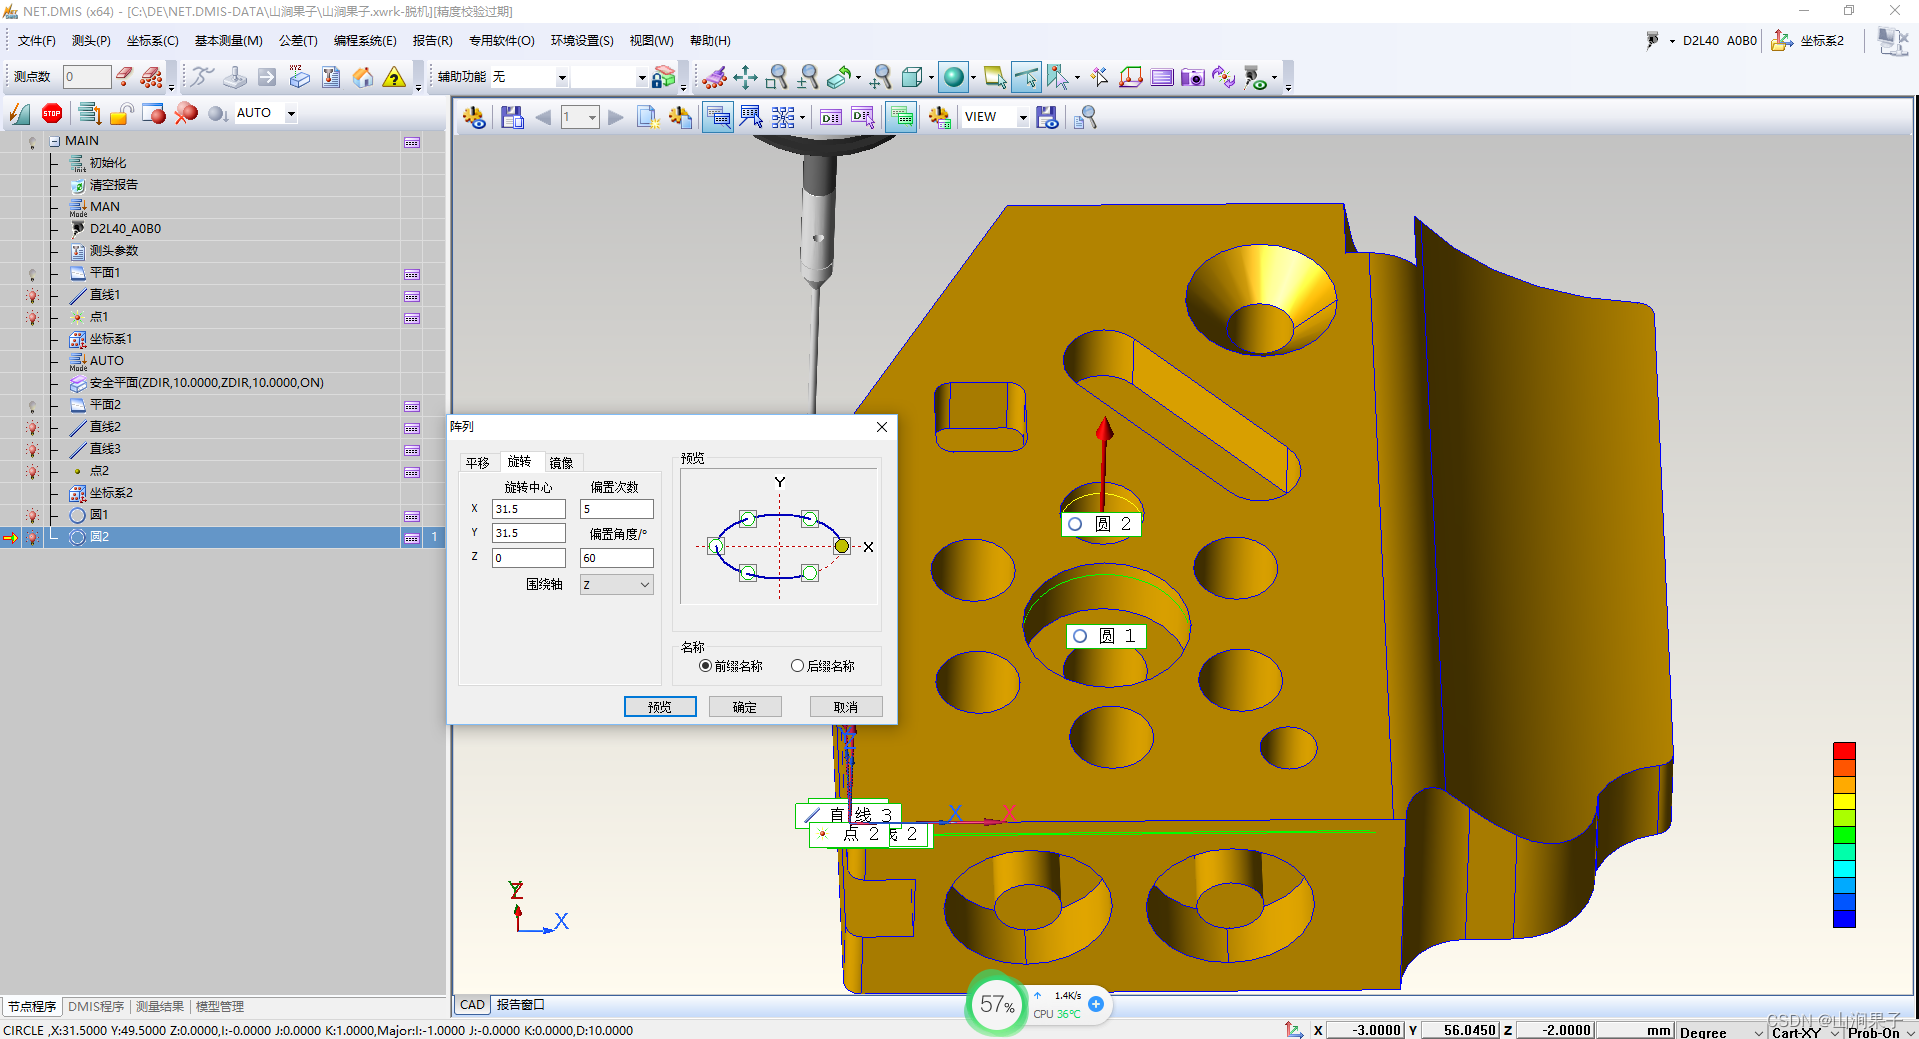Open the AUTO mode dropdown
1919x1039 pixels.
[x=291, y=114]
